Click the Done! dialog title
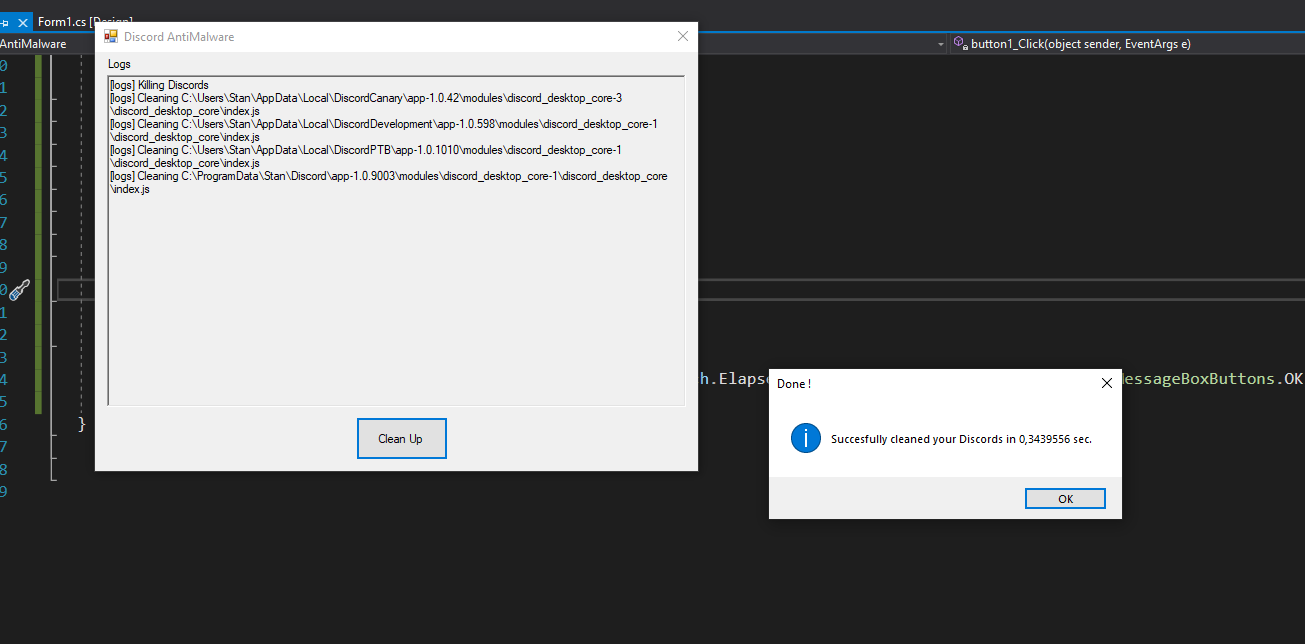The height and width of the screenshot is (644, 1305). point(794,384)
